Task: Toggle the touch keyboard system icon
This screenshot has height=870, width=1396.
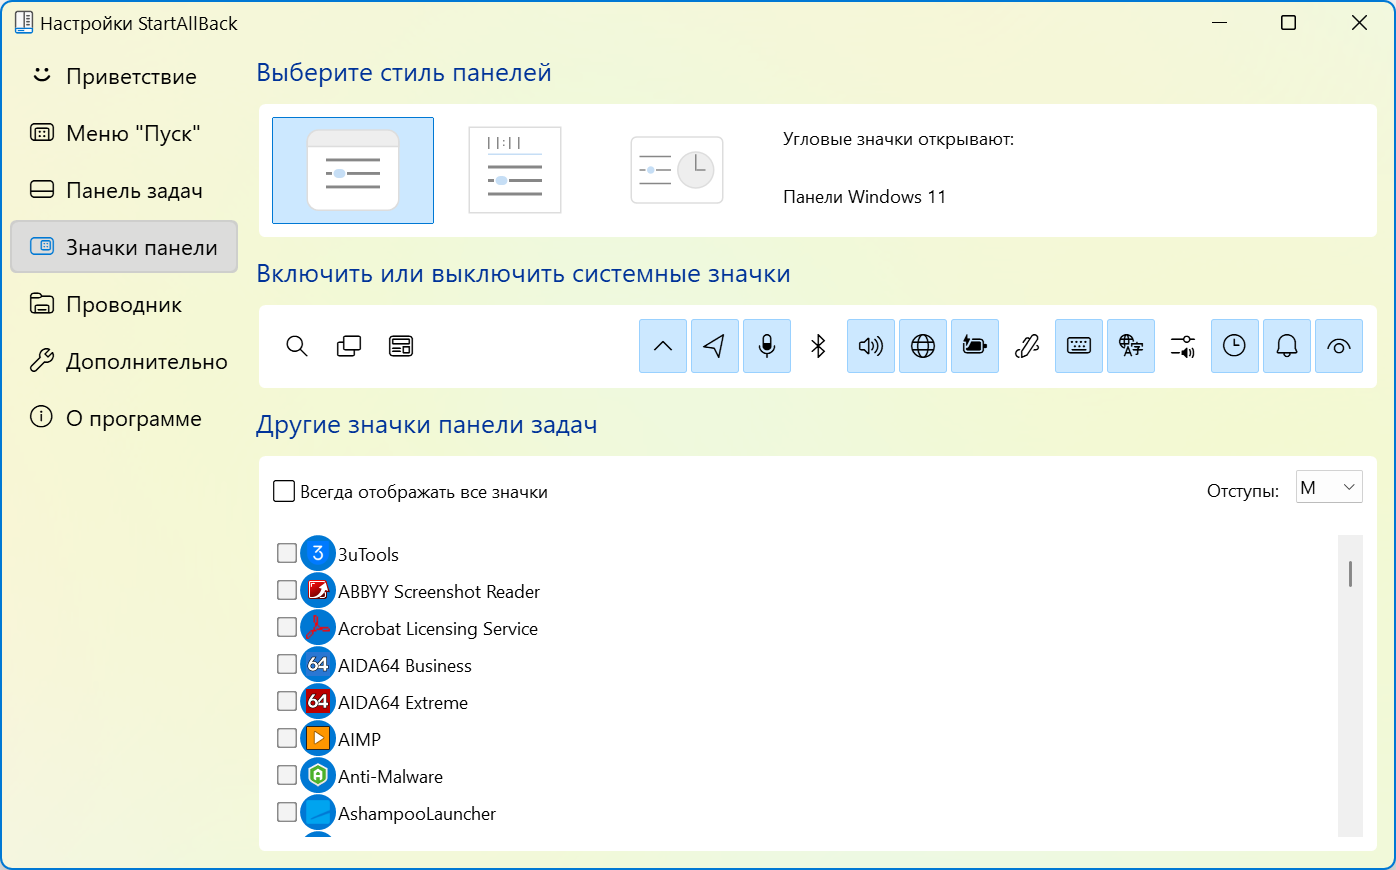Action: click(x=1079, y=346)
